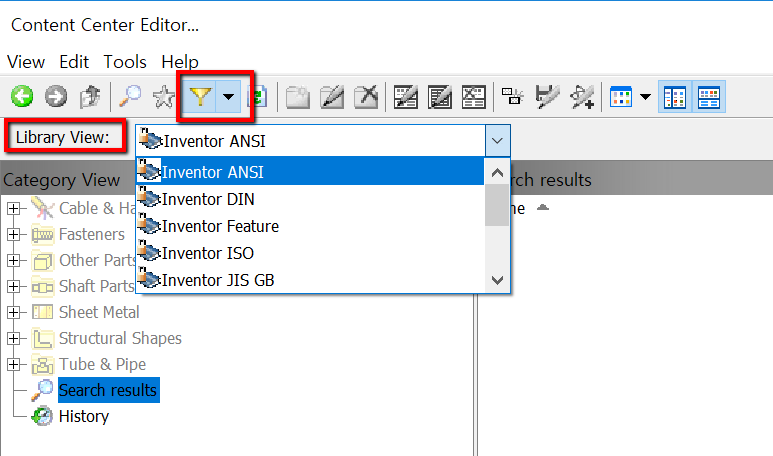Click the Save Copy As icon
Viewport: 773px width, 456px height.
547,97
